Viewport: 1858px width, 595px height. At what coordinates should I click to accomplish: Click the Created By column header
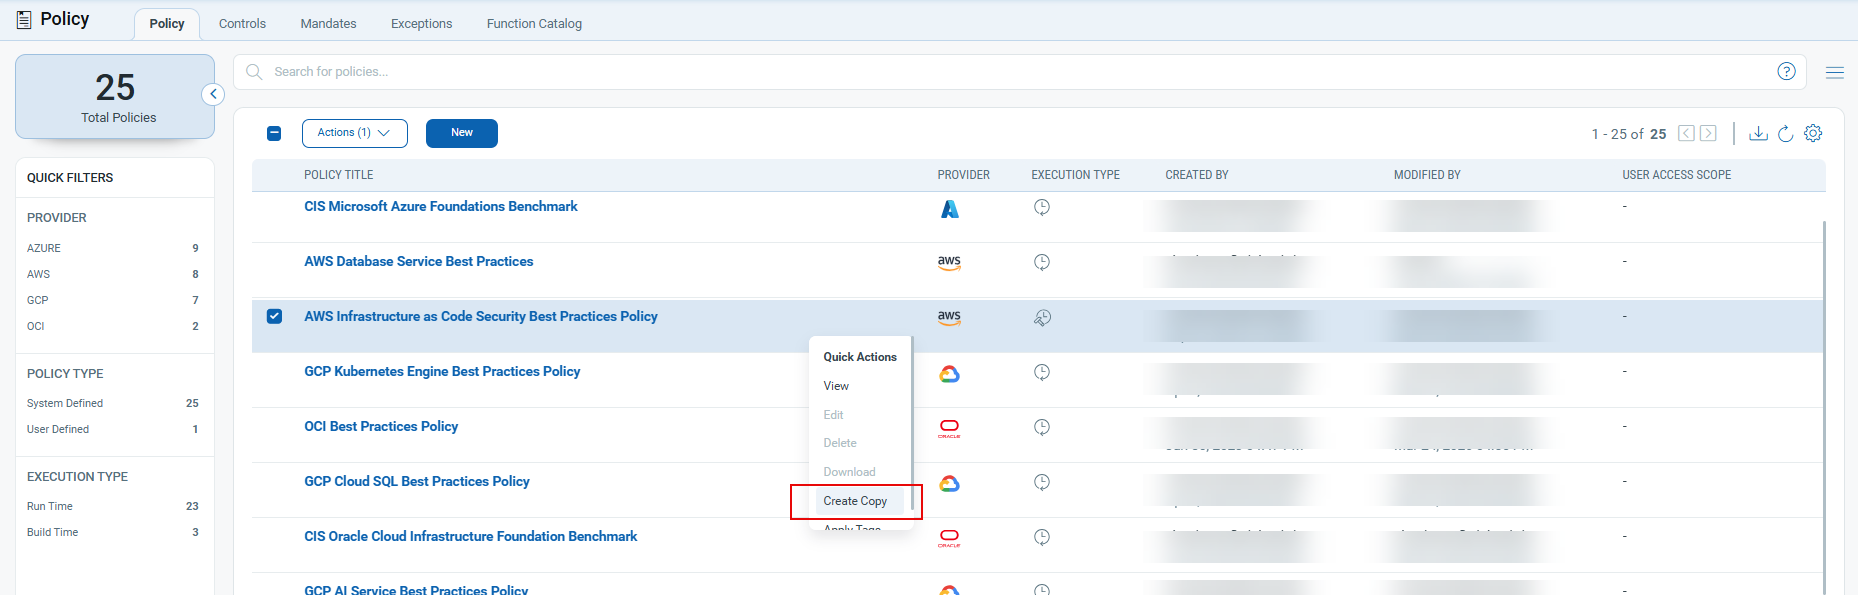coord(1197,175)
